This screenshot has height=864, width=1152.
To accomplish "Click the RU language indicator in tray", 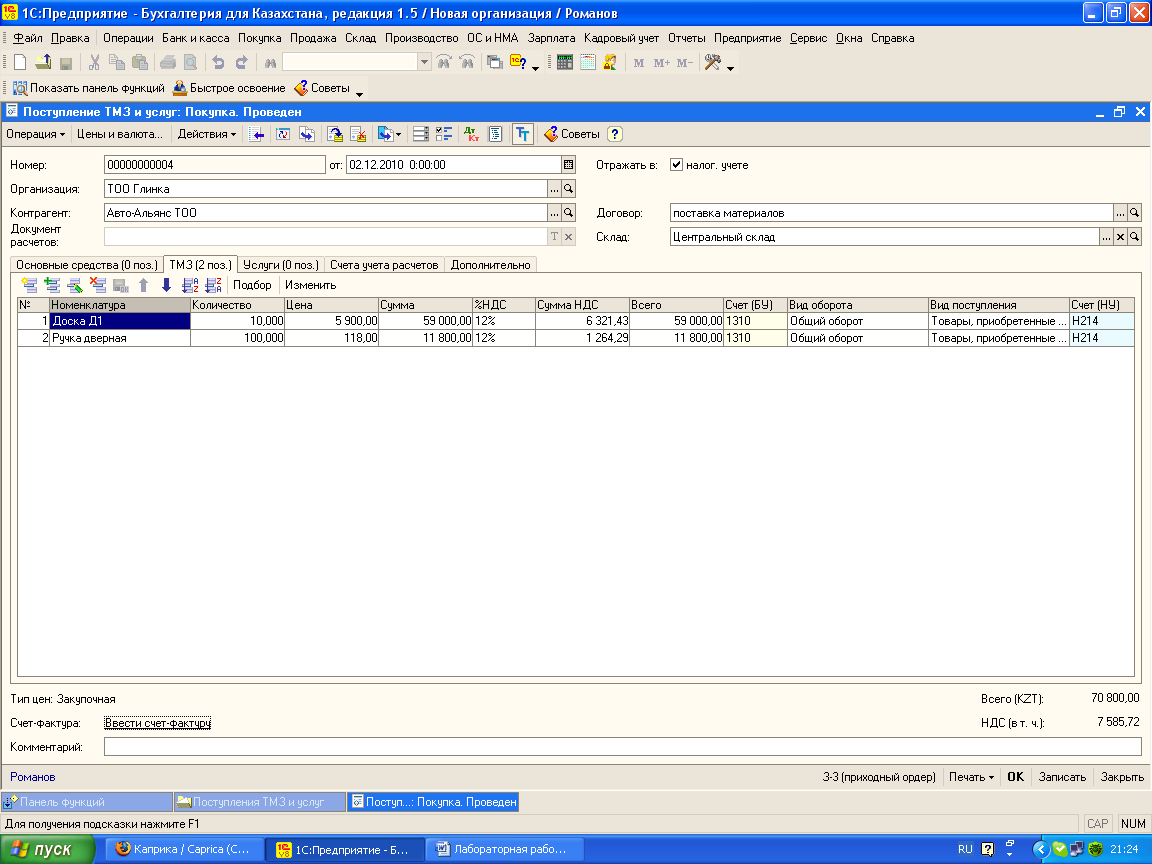I will pyautogui.click(x=965, y=849).
